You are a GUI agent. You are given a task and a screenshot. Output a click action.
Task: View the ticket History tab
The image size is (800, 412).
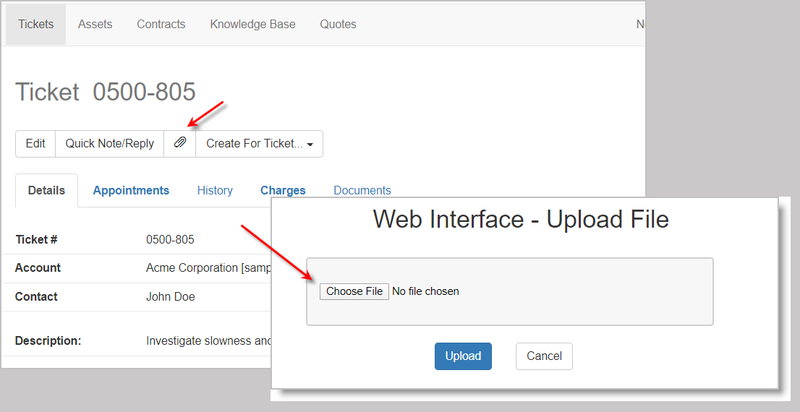pos(215,190)
